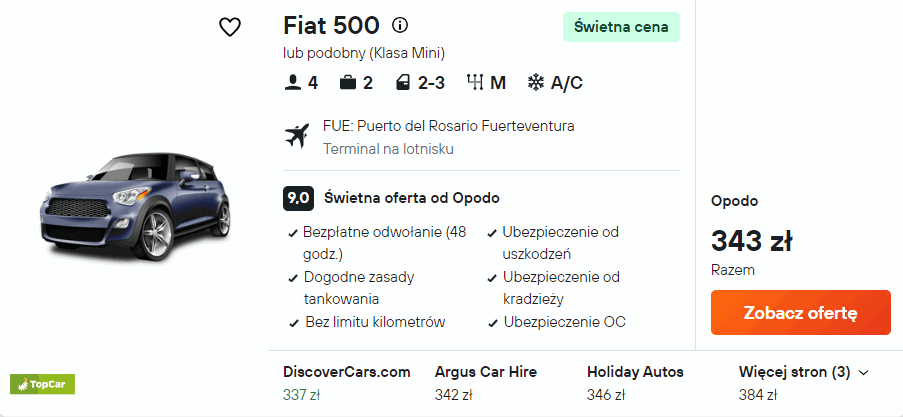The height and width of the screenshot is (417, 903).
Task: Open the Argus Car Hire offer
Action: point(485,383)
